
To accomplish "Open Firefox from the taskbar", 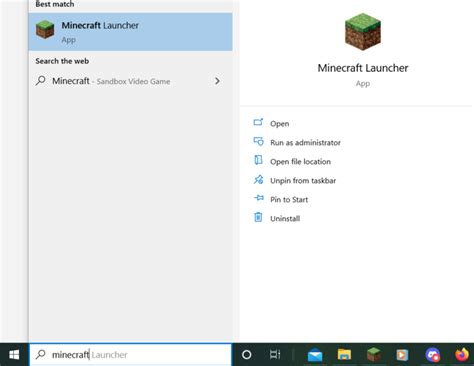I will tap(462, 355).
